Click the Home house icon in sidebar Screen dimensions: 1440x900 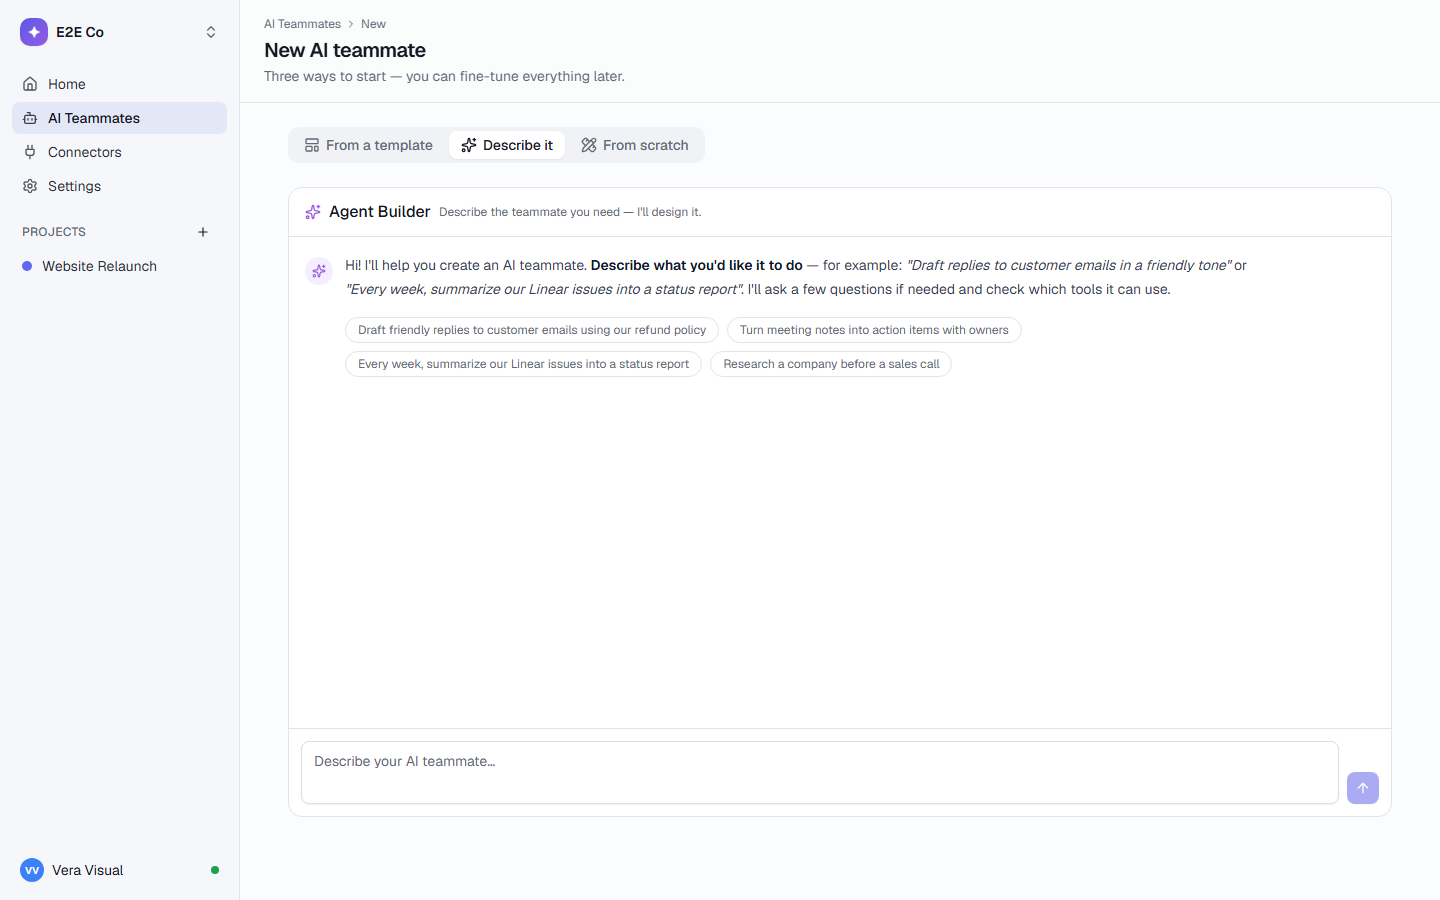click(x=30, y=84)
